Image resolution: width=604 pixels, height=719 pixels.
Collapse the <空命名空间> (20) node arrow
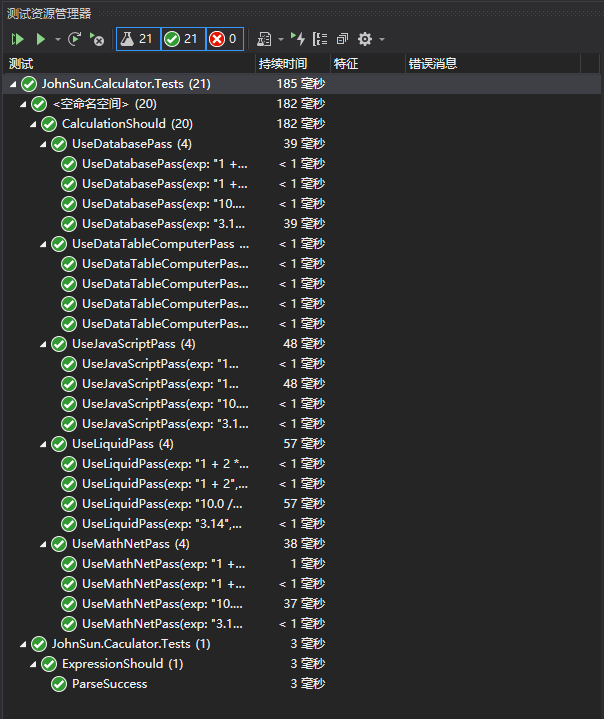tap(23, 105)
